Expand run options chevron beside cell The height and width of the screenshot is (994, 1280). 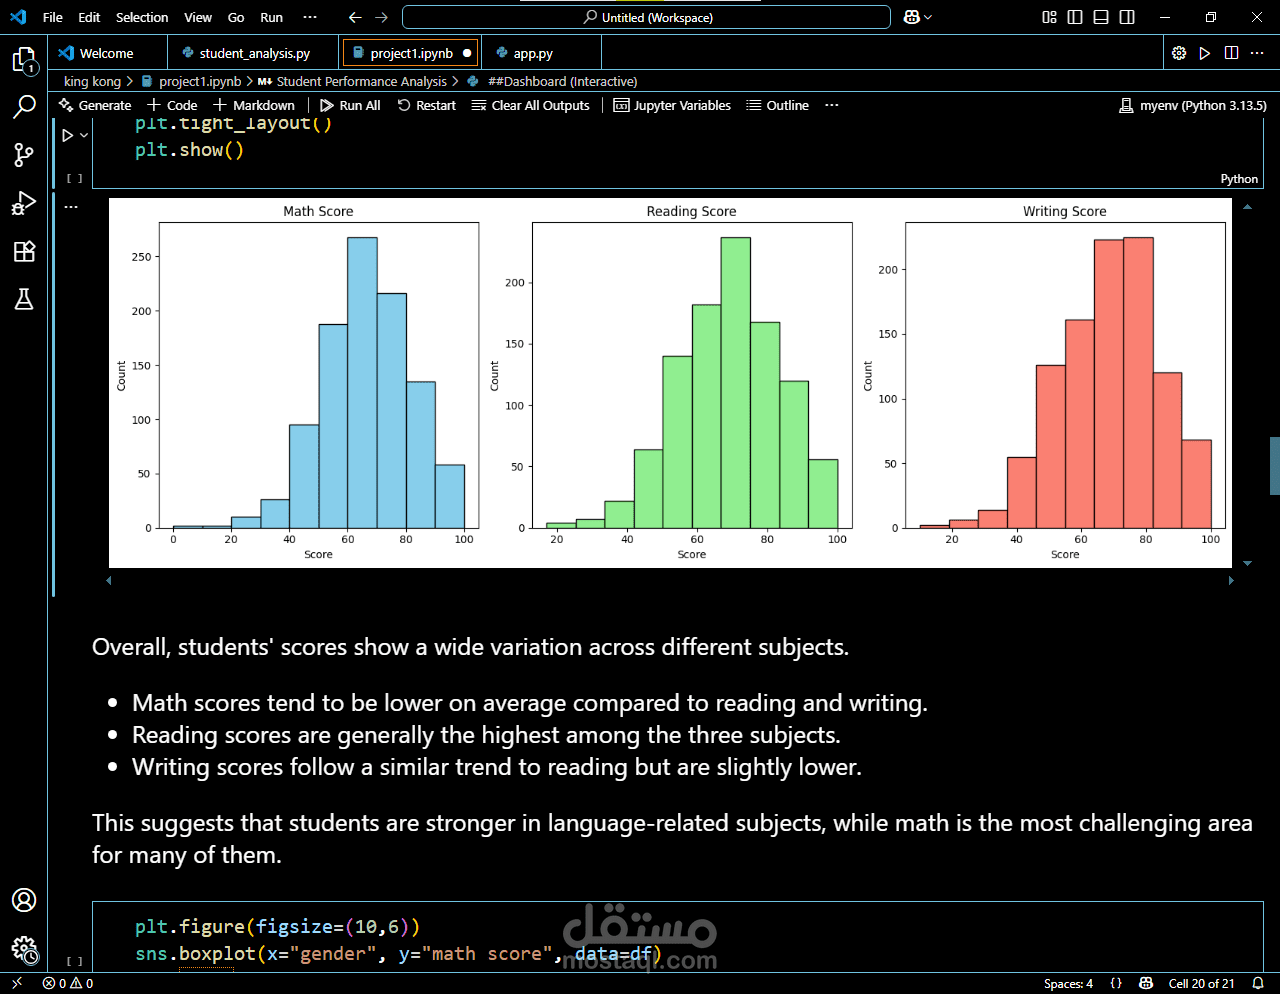[x=84, y=135]
